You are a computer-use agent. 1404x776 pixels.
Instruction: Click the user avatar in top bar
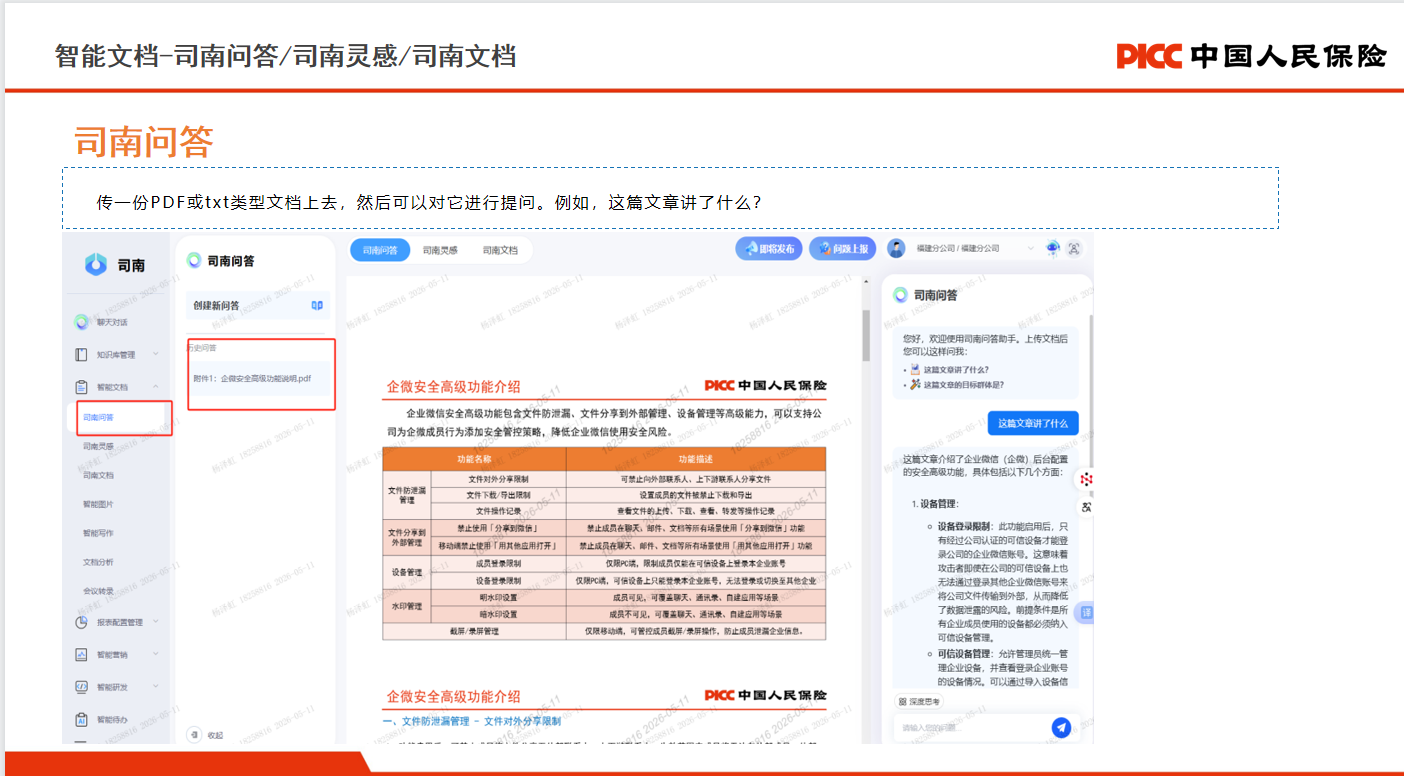click(x=896, y=249)
